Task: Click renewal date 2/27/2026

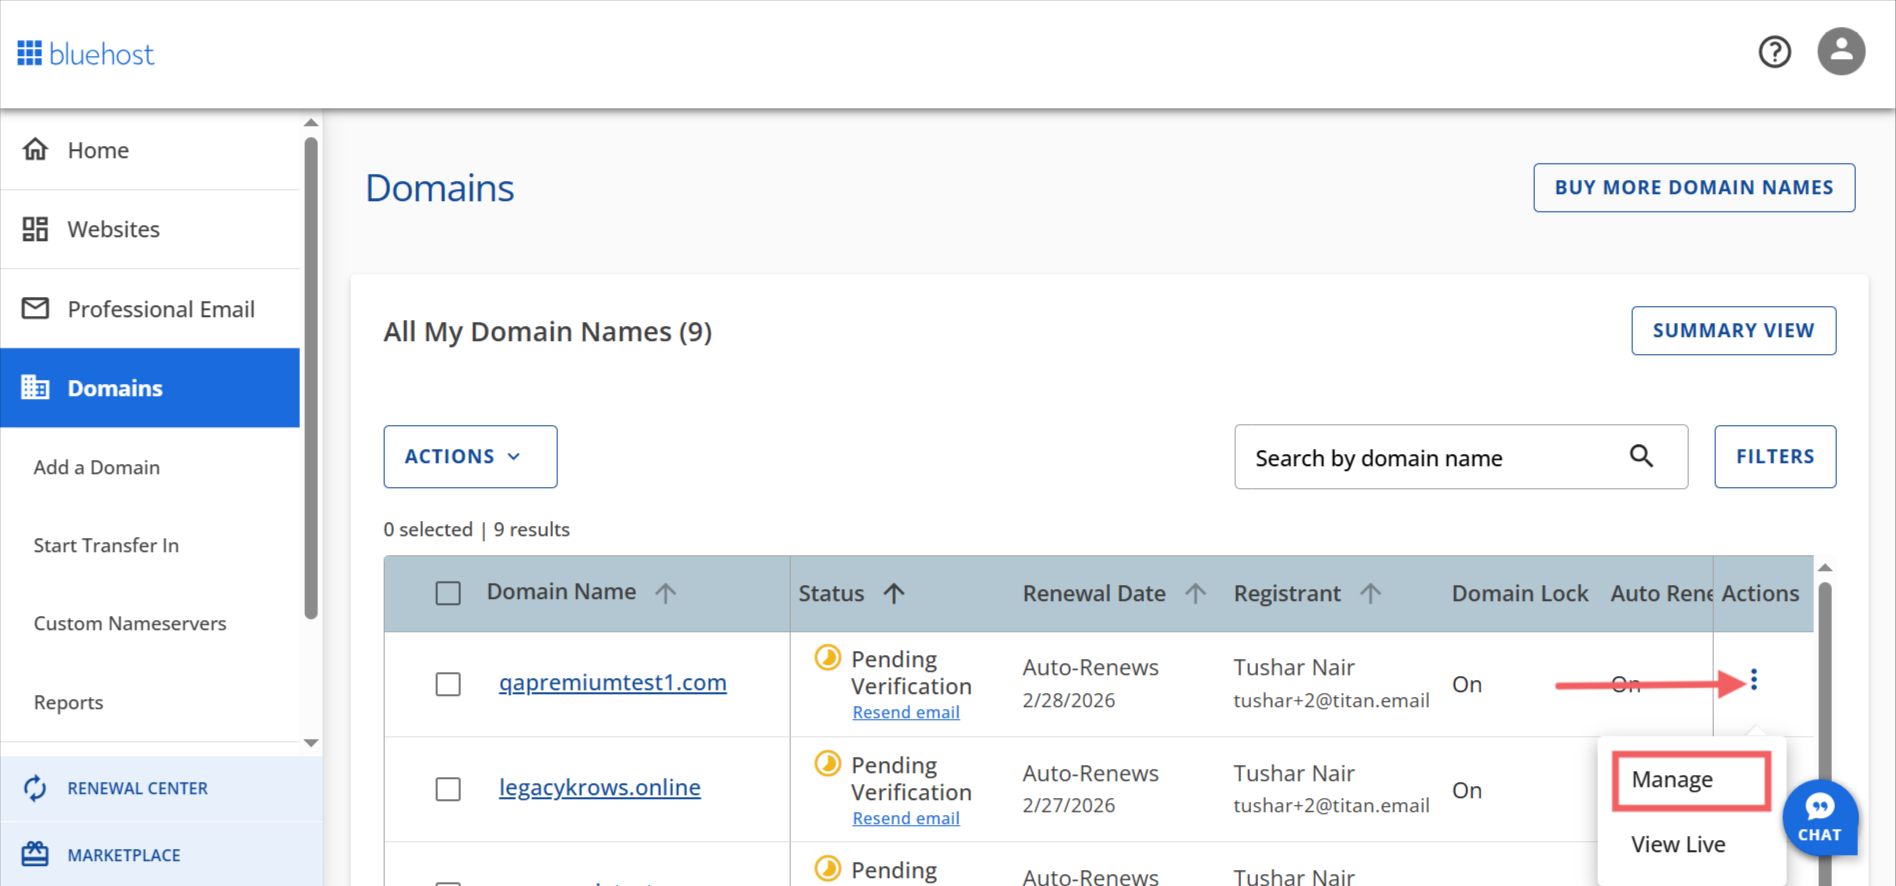Action: pos(1069,805)
